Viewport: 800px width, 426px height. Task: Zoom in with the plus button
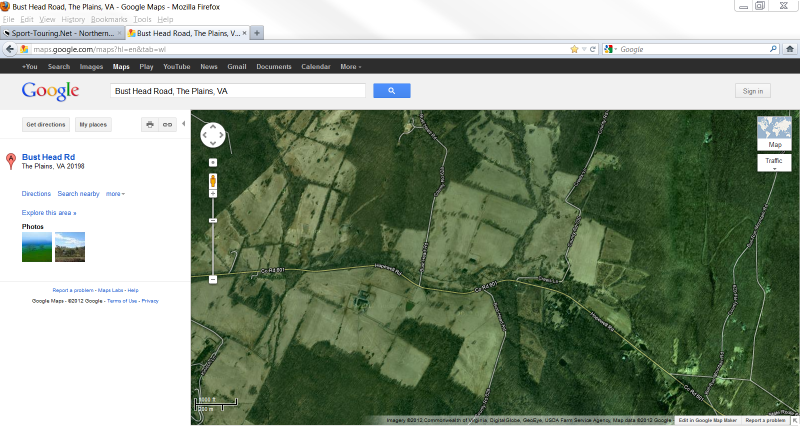(213, 194)
